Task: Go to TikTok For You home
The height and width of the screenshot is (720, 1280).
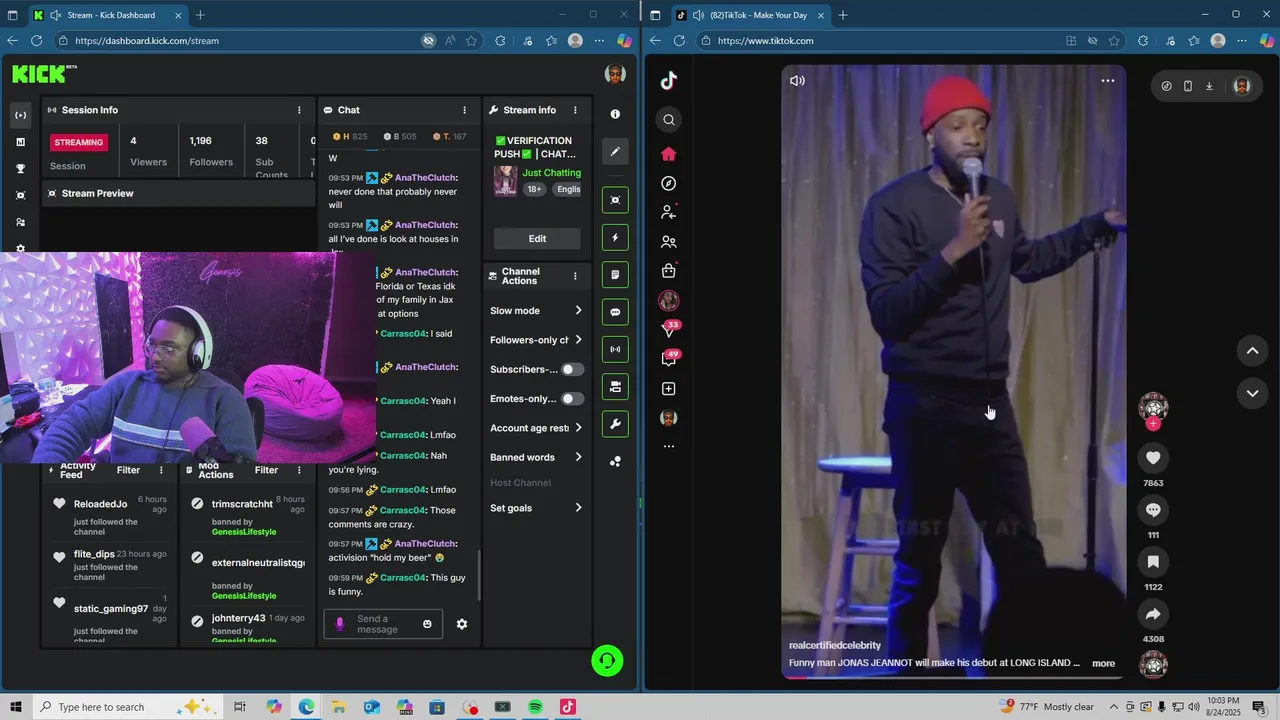Action: 669,154
